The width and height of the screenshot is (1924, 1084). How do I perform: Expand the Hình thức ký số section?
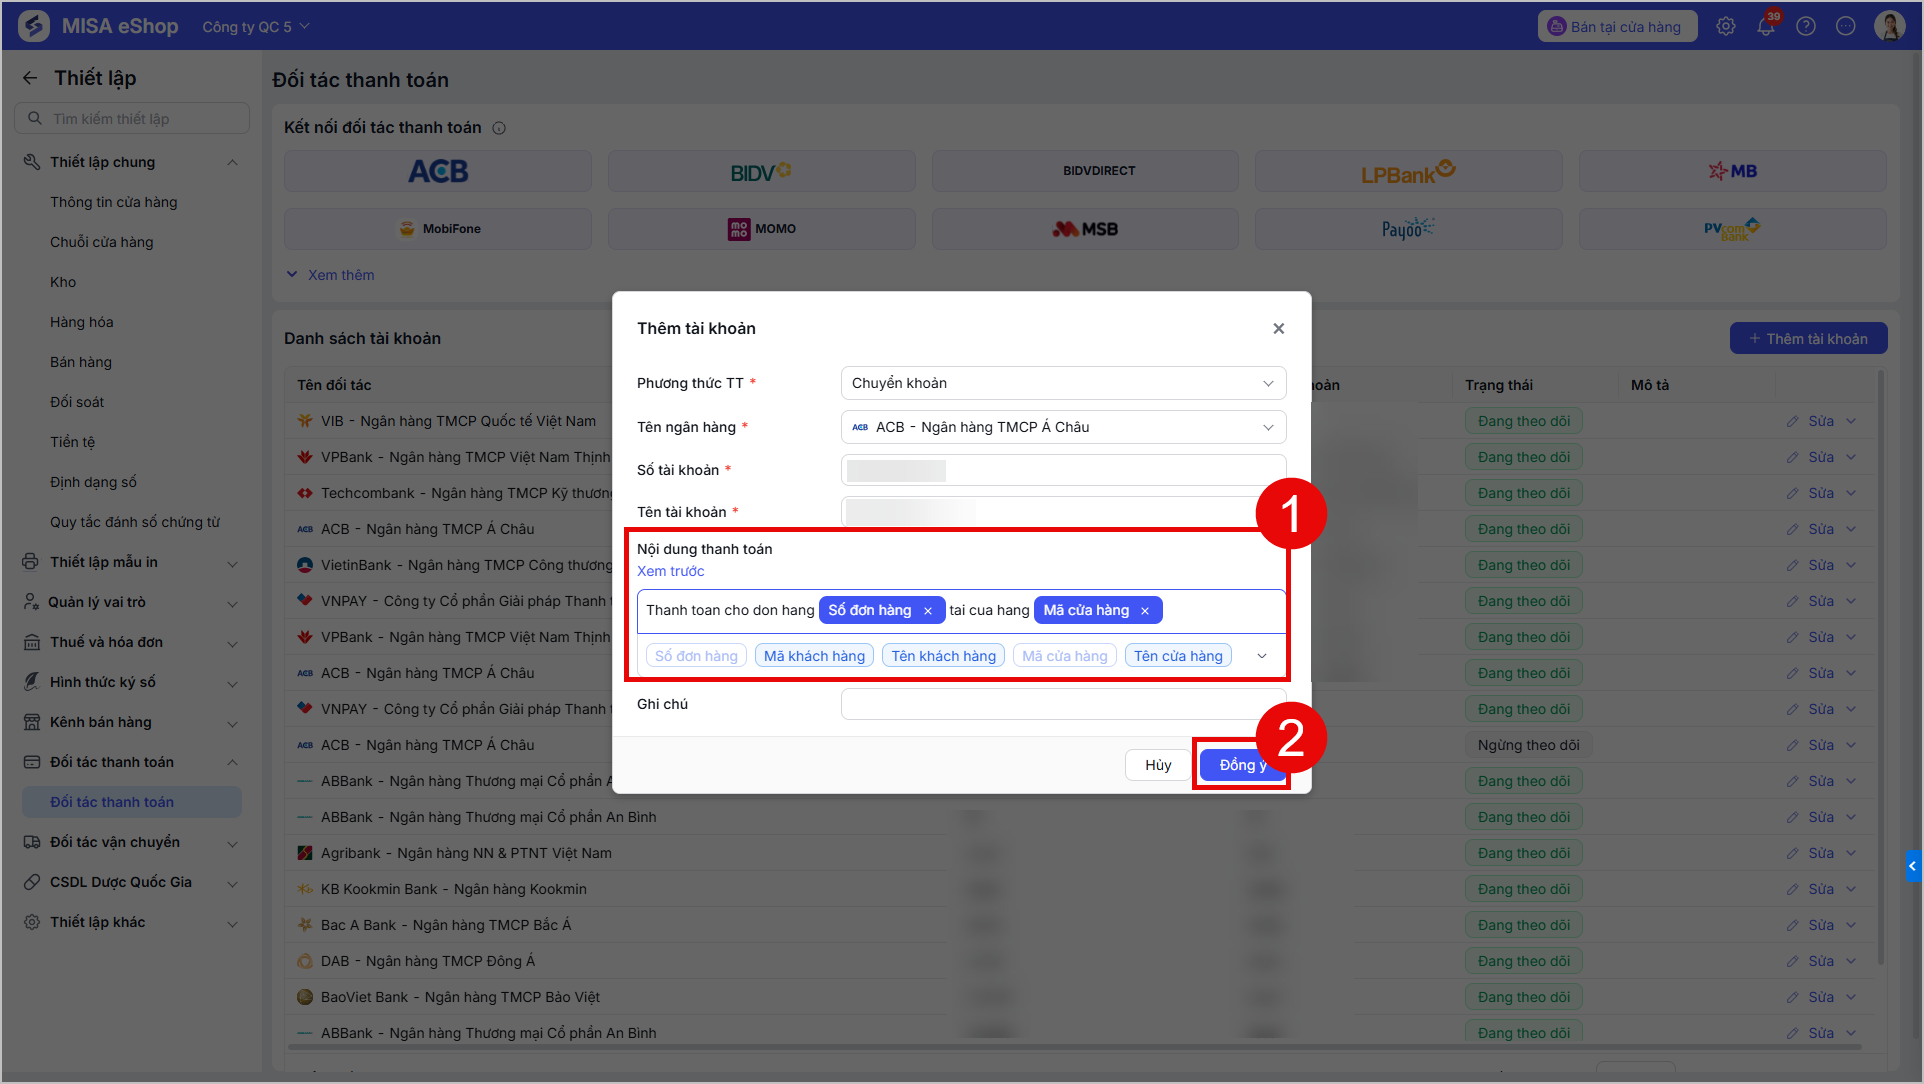tap(232, 683)
